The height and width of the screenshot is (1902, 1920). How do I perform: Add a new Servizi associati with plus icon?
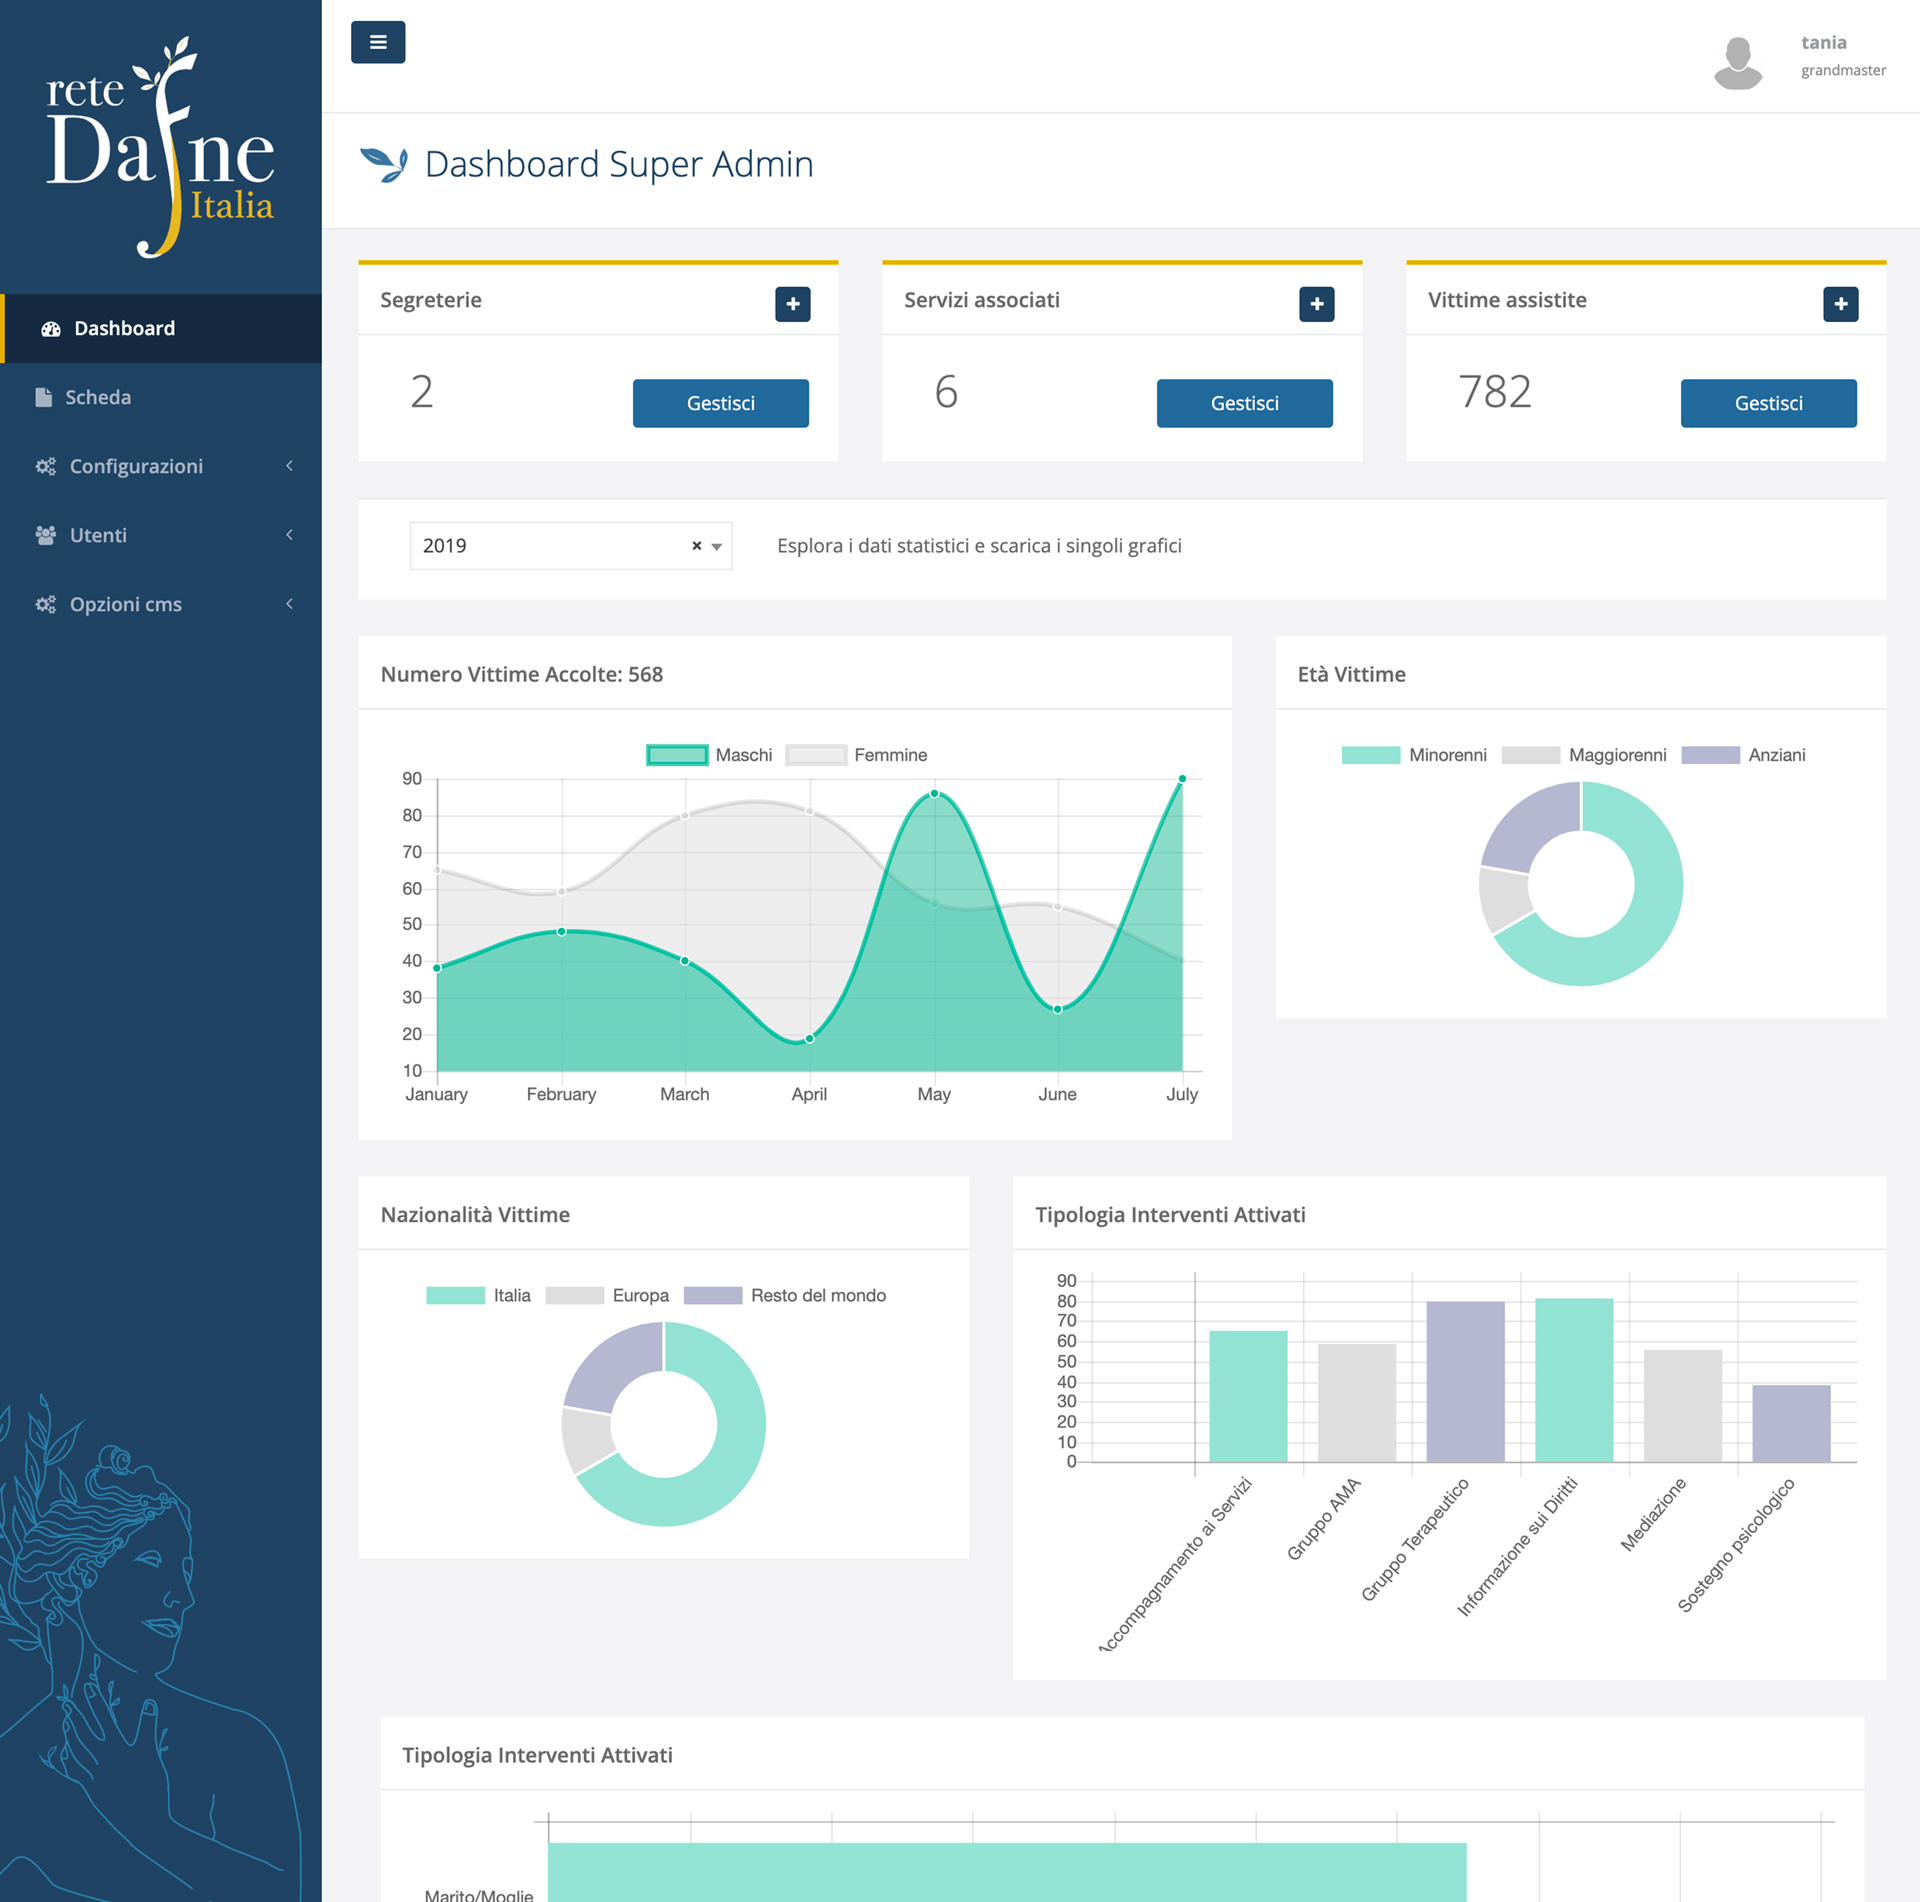pyautogui.click(x=1317, y=304)
